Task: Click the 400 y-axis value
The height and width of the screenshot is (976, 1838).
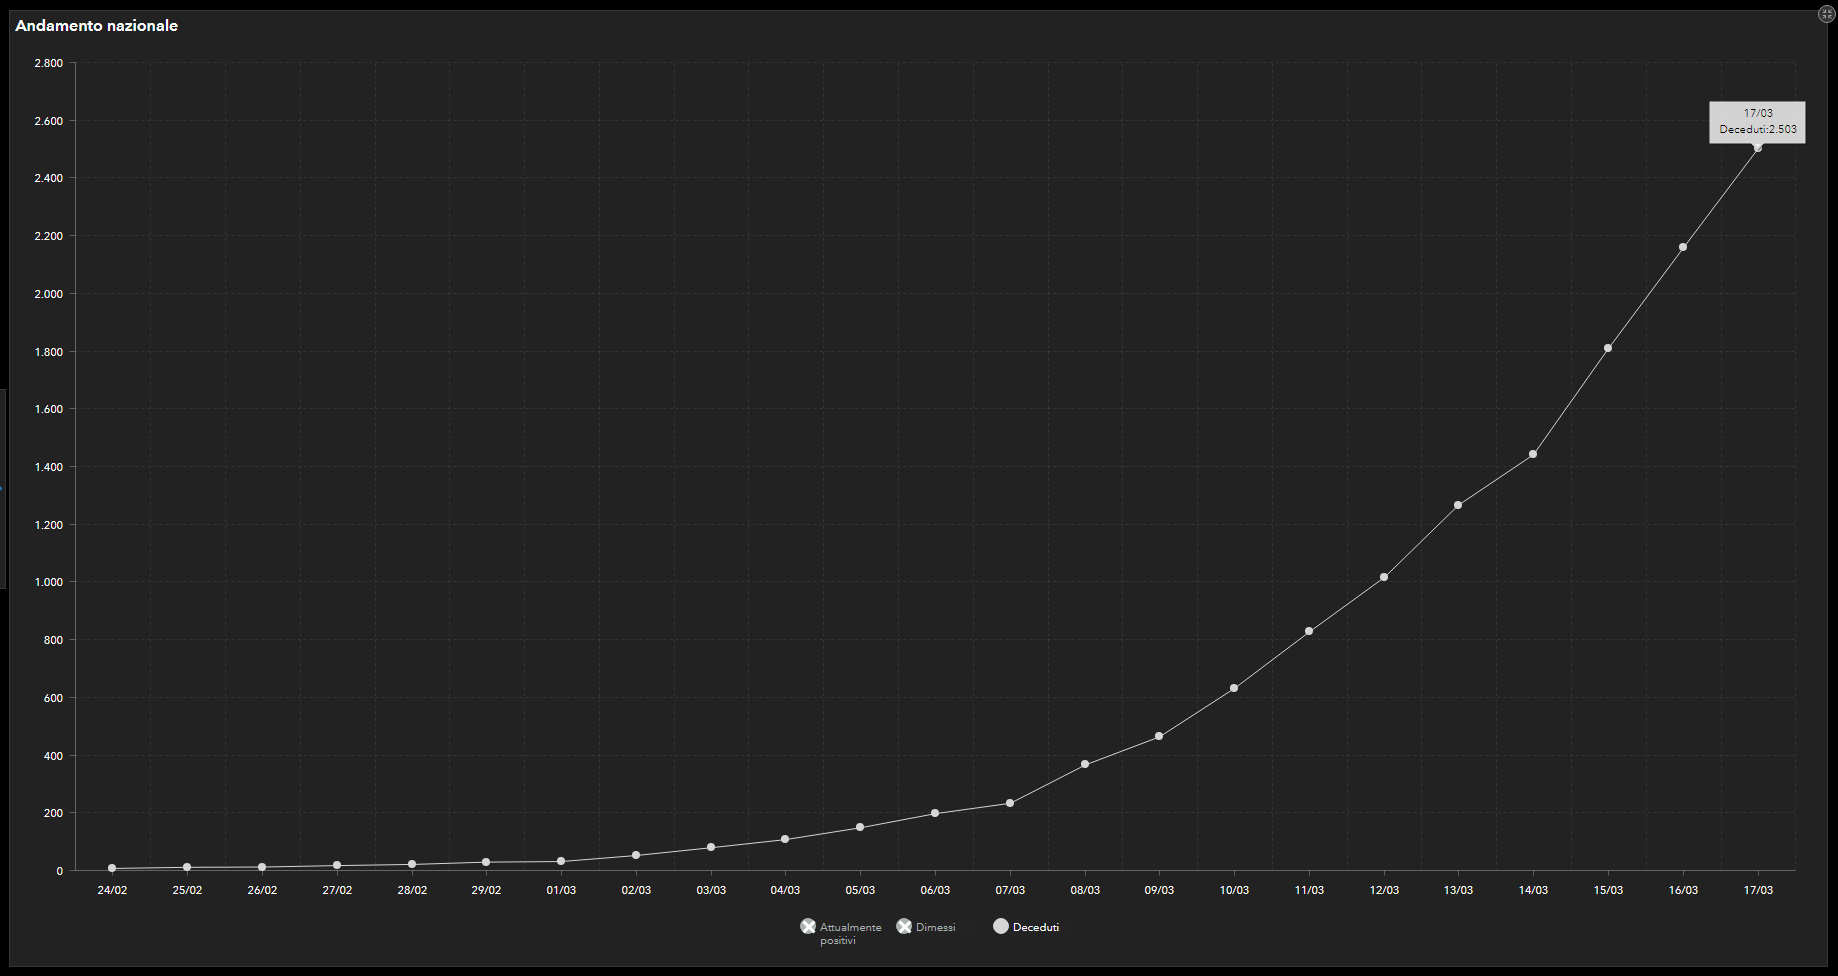Action: tap(53, 756)
